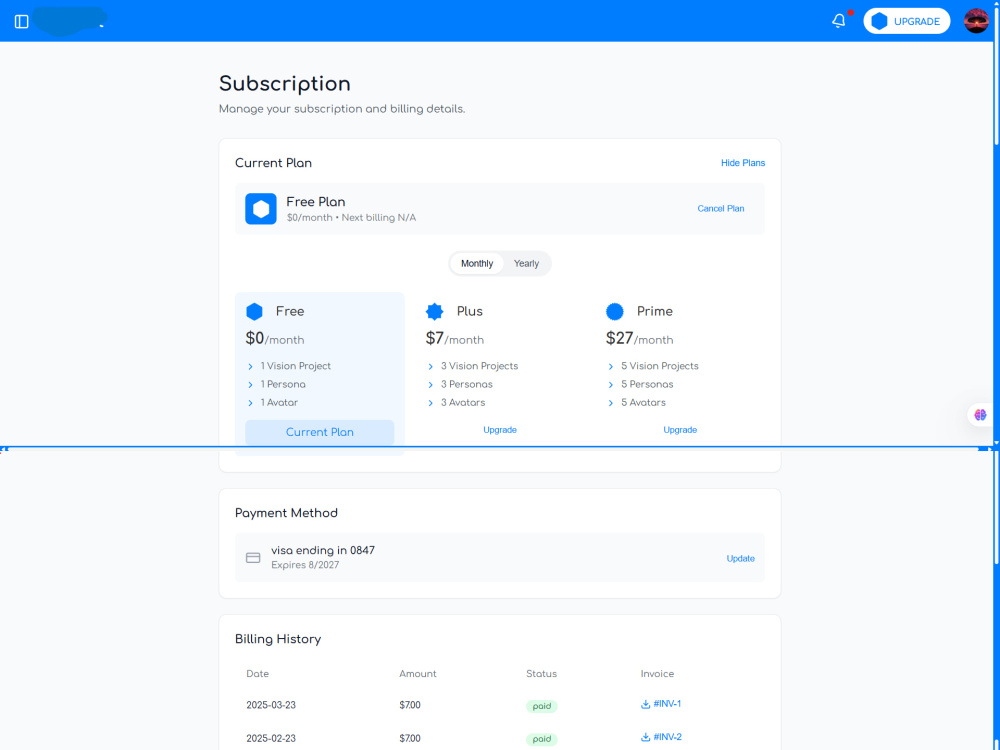Click the Free tier hexagon icon
1000x750 pixels.
pyautogui.click(x=254, y=311)
